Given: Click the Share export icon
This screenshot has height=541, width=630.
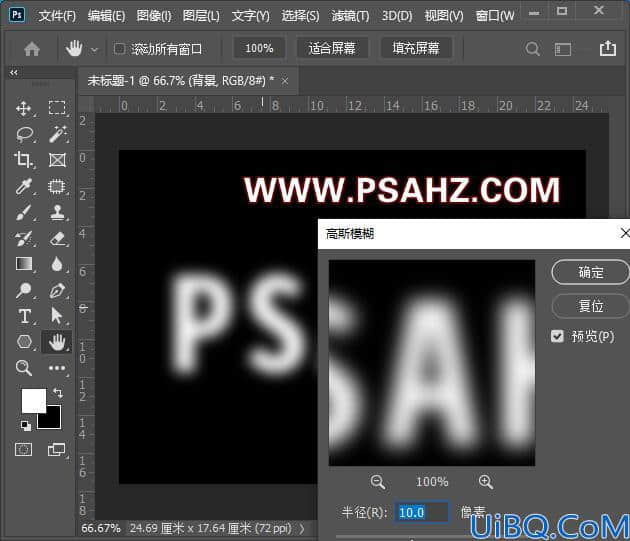Looking at the screenshot, I should point(608,48).
